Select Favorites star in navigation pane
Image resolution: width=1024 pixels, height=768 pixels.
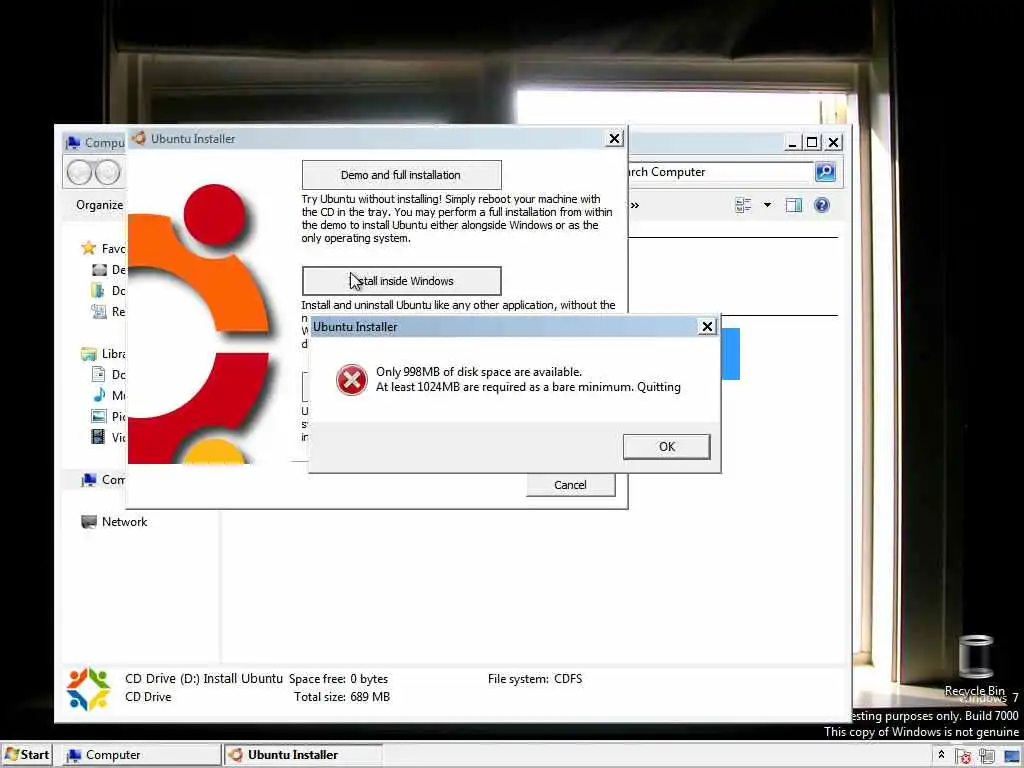pos(88,248)
